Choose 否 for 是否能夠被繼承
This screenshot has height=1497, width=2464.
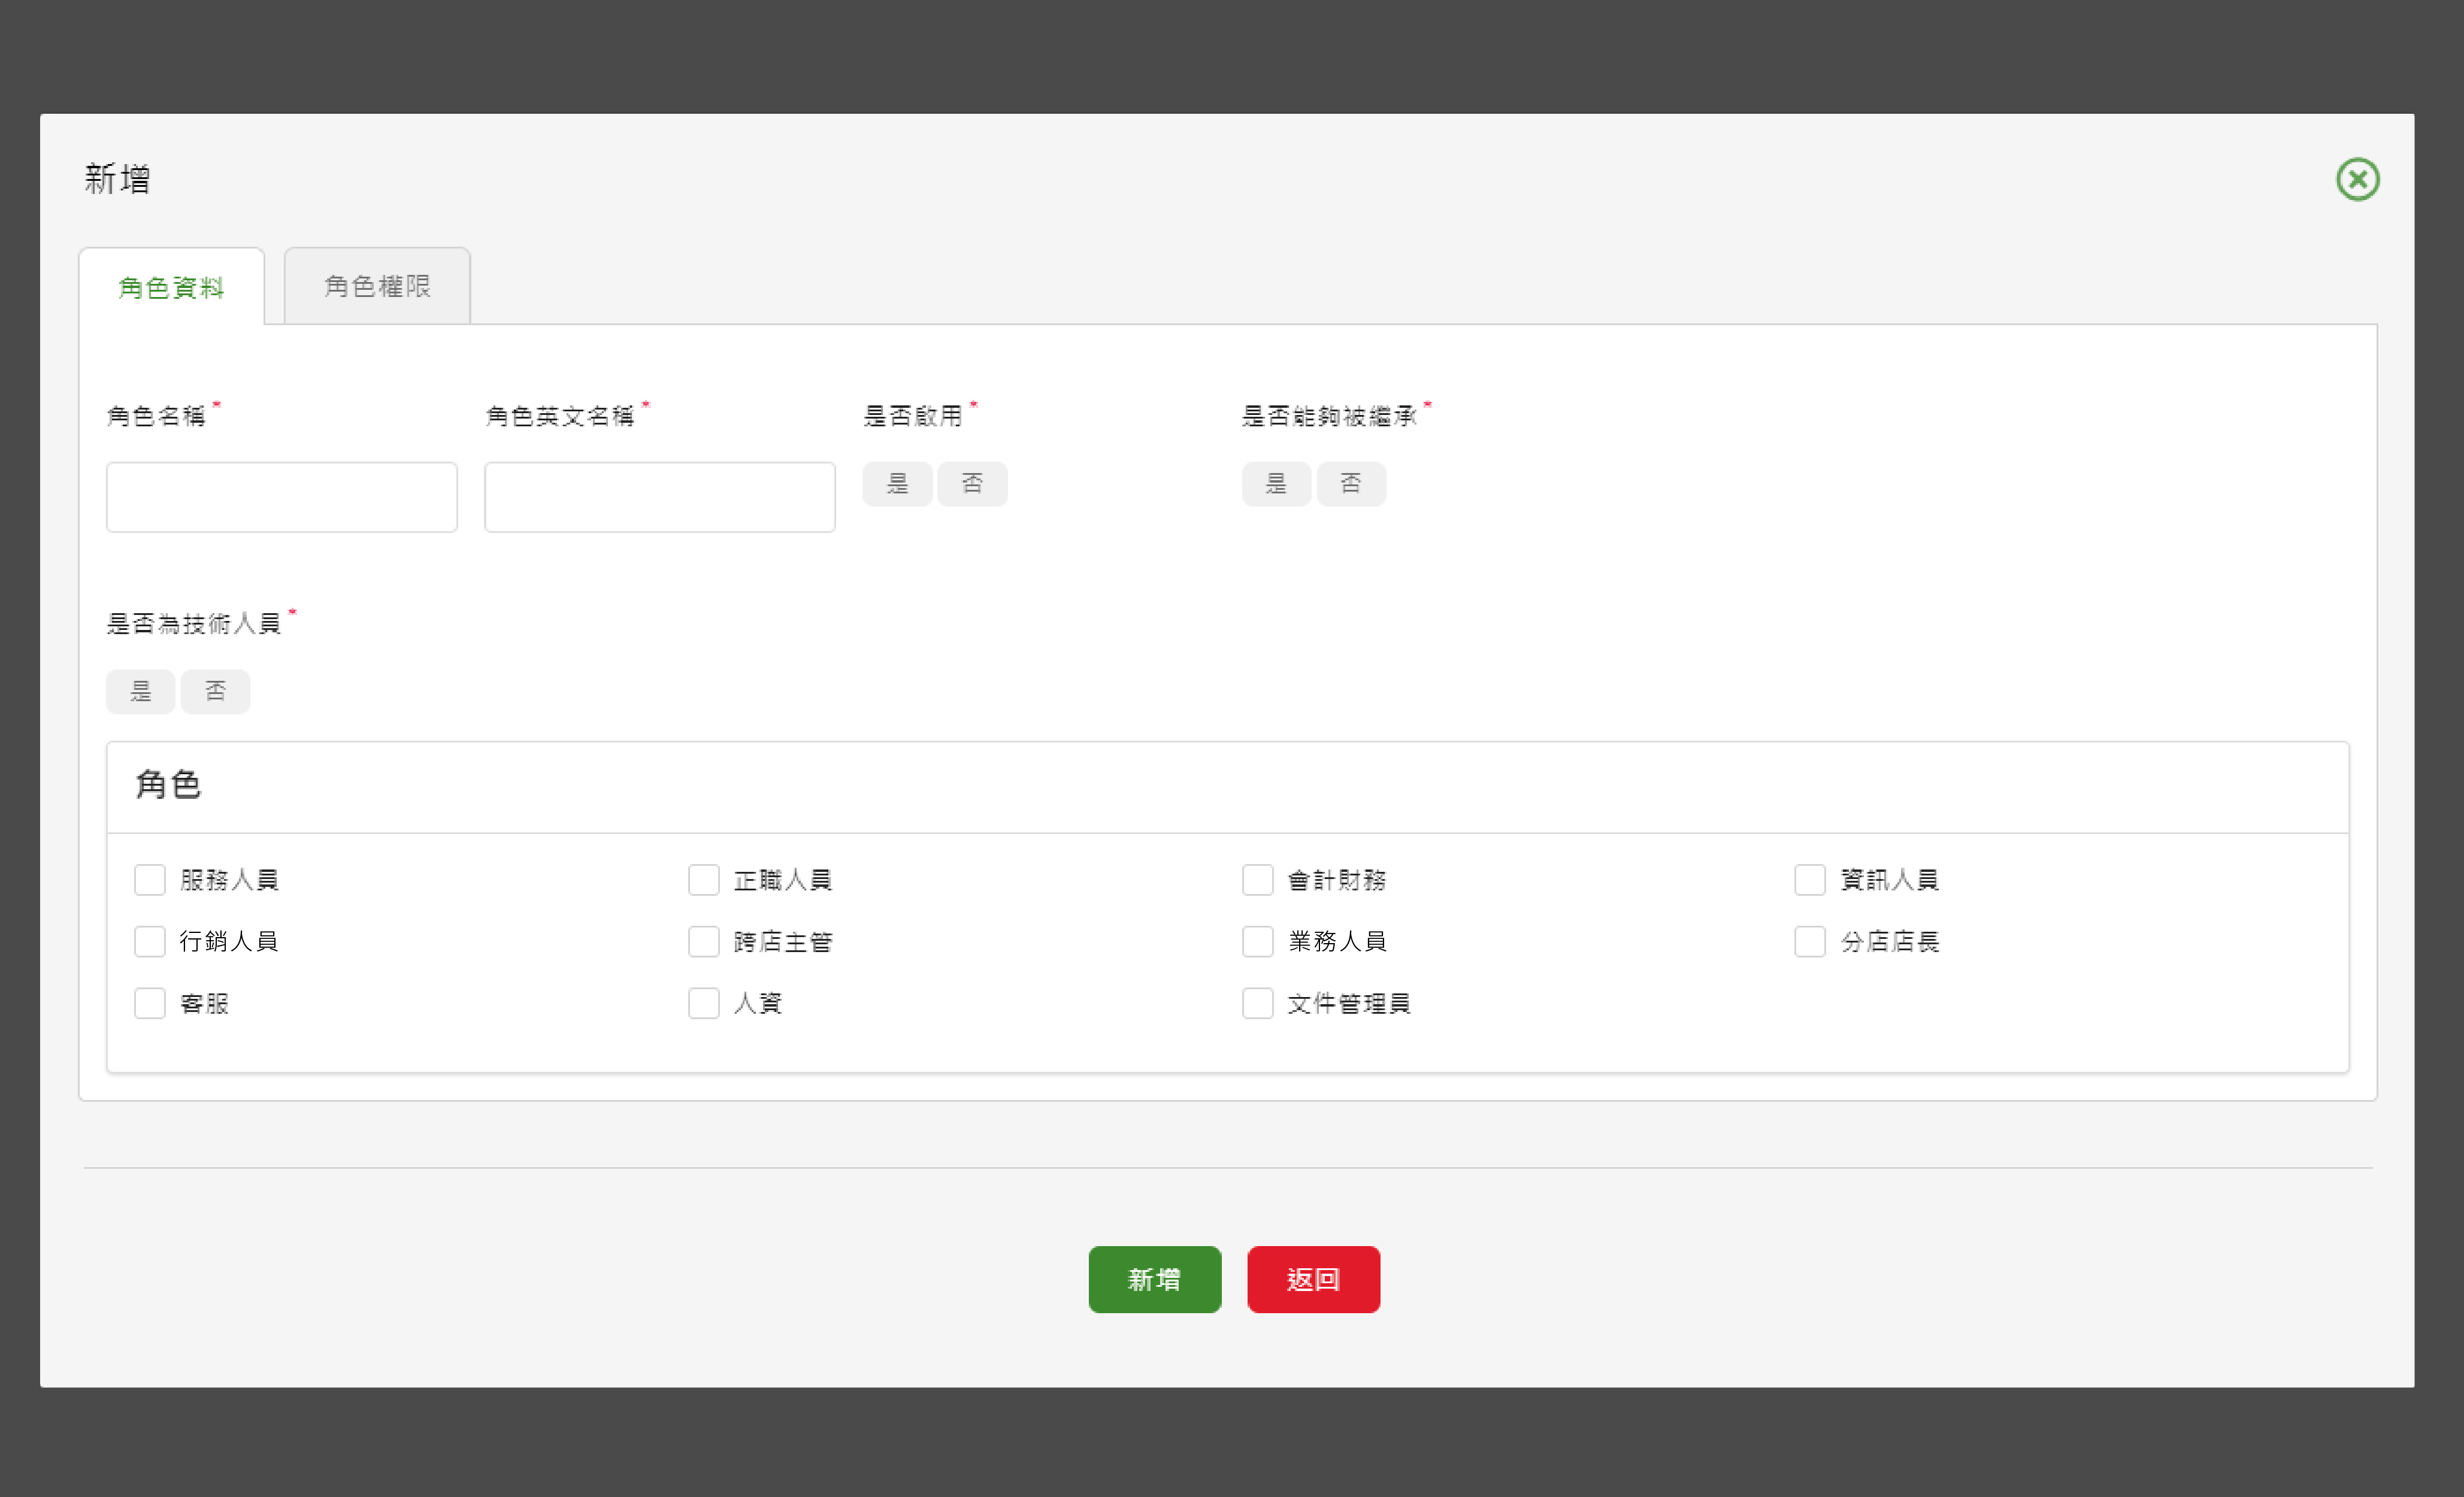(1351, 484)
